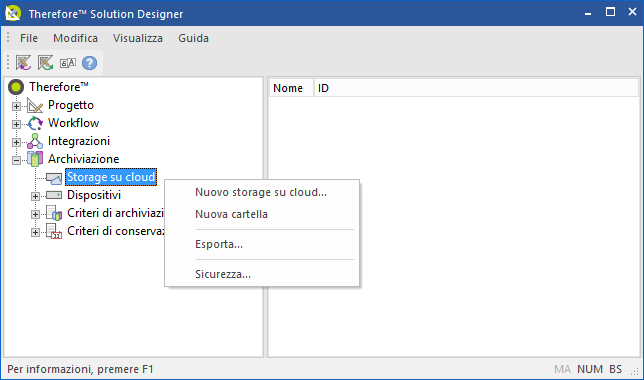Click the second toolbar icon with green arrow
This screenshot has width=644, height=380.
tap(46, 63)
